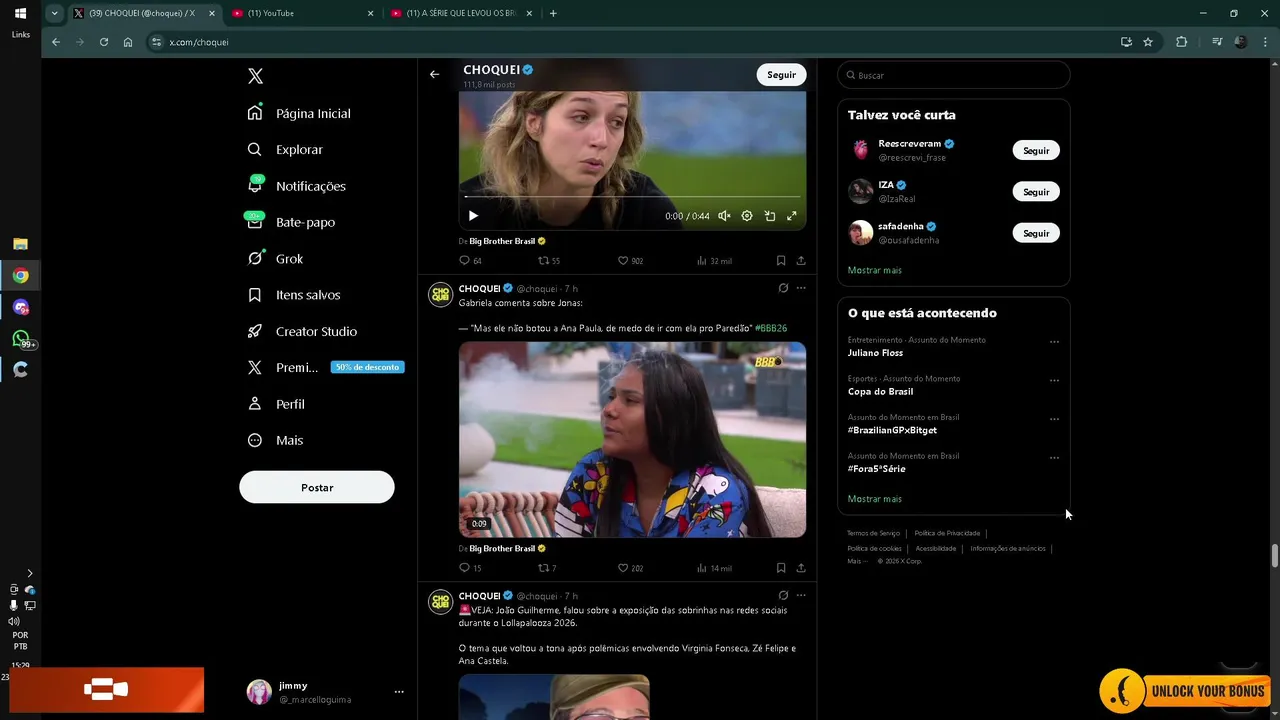Open Premium in the sidebar
The height and width of the screenshot is (720, 1280).
coord(325,368)
